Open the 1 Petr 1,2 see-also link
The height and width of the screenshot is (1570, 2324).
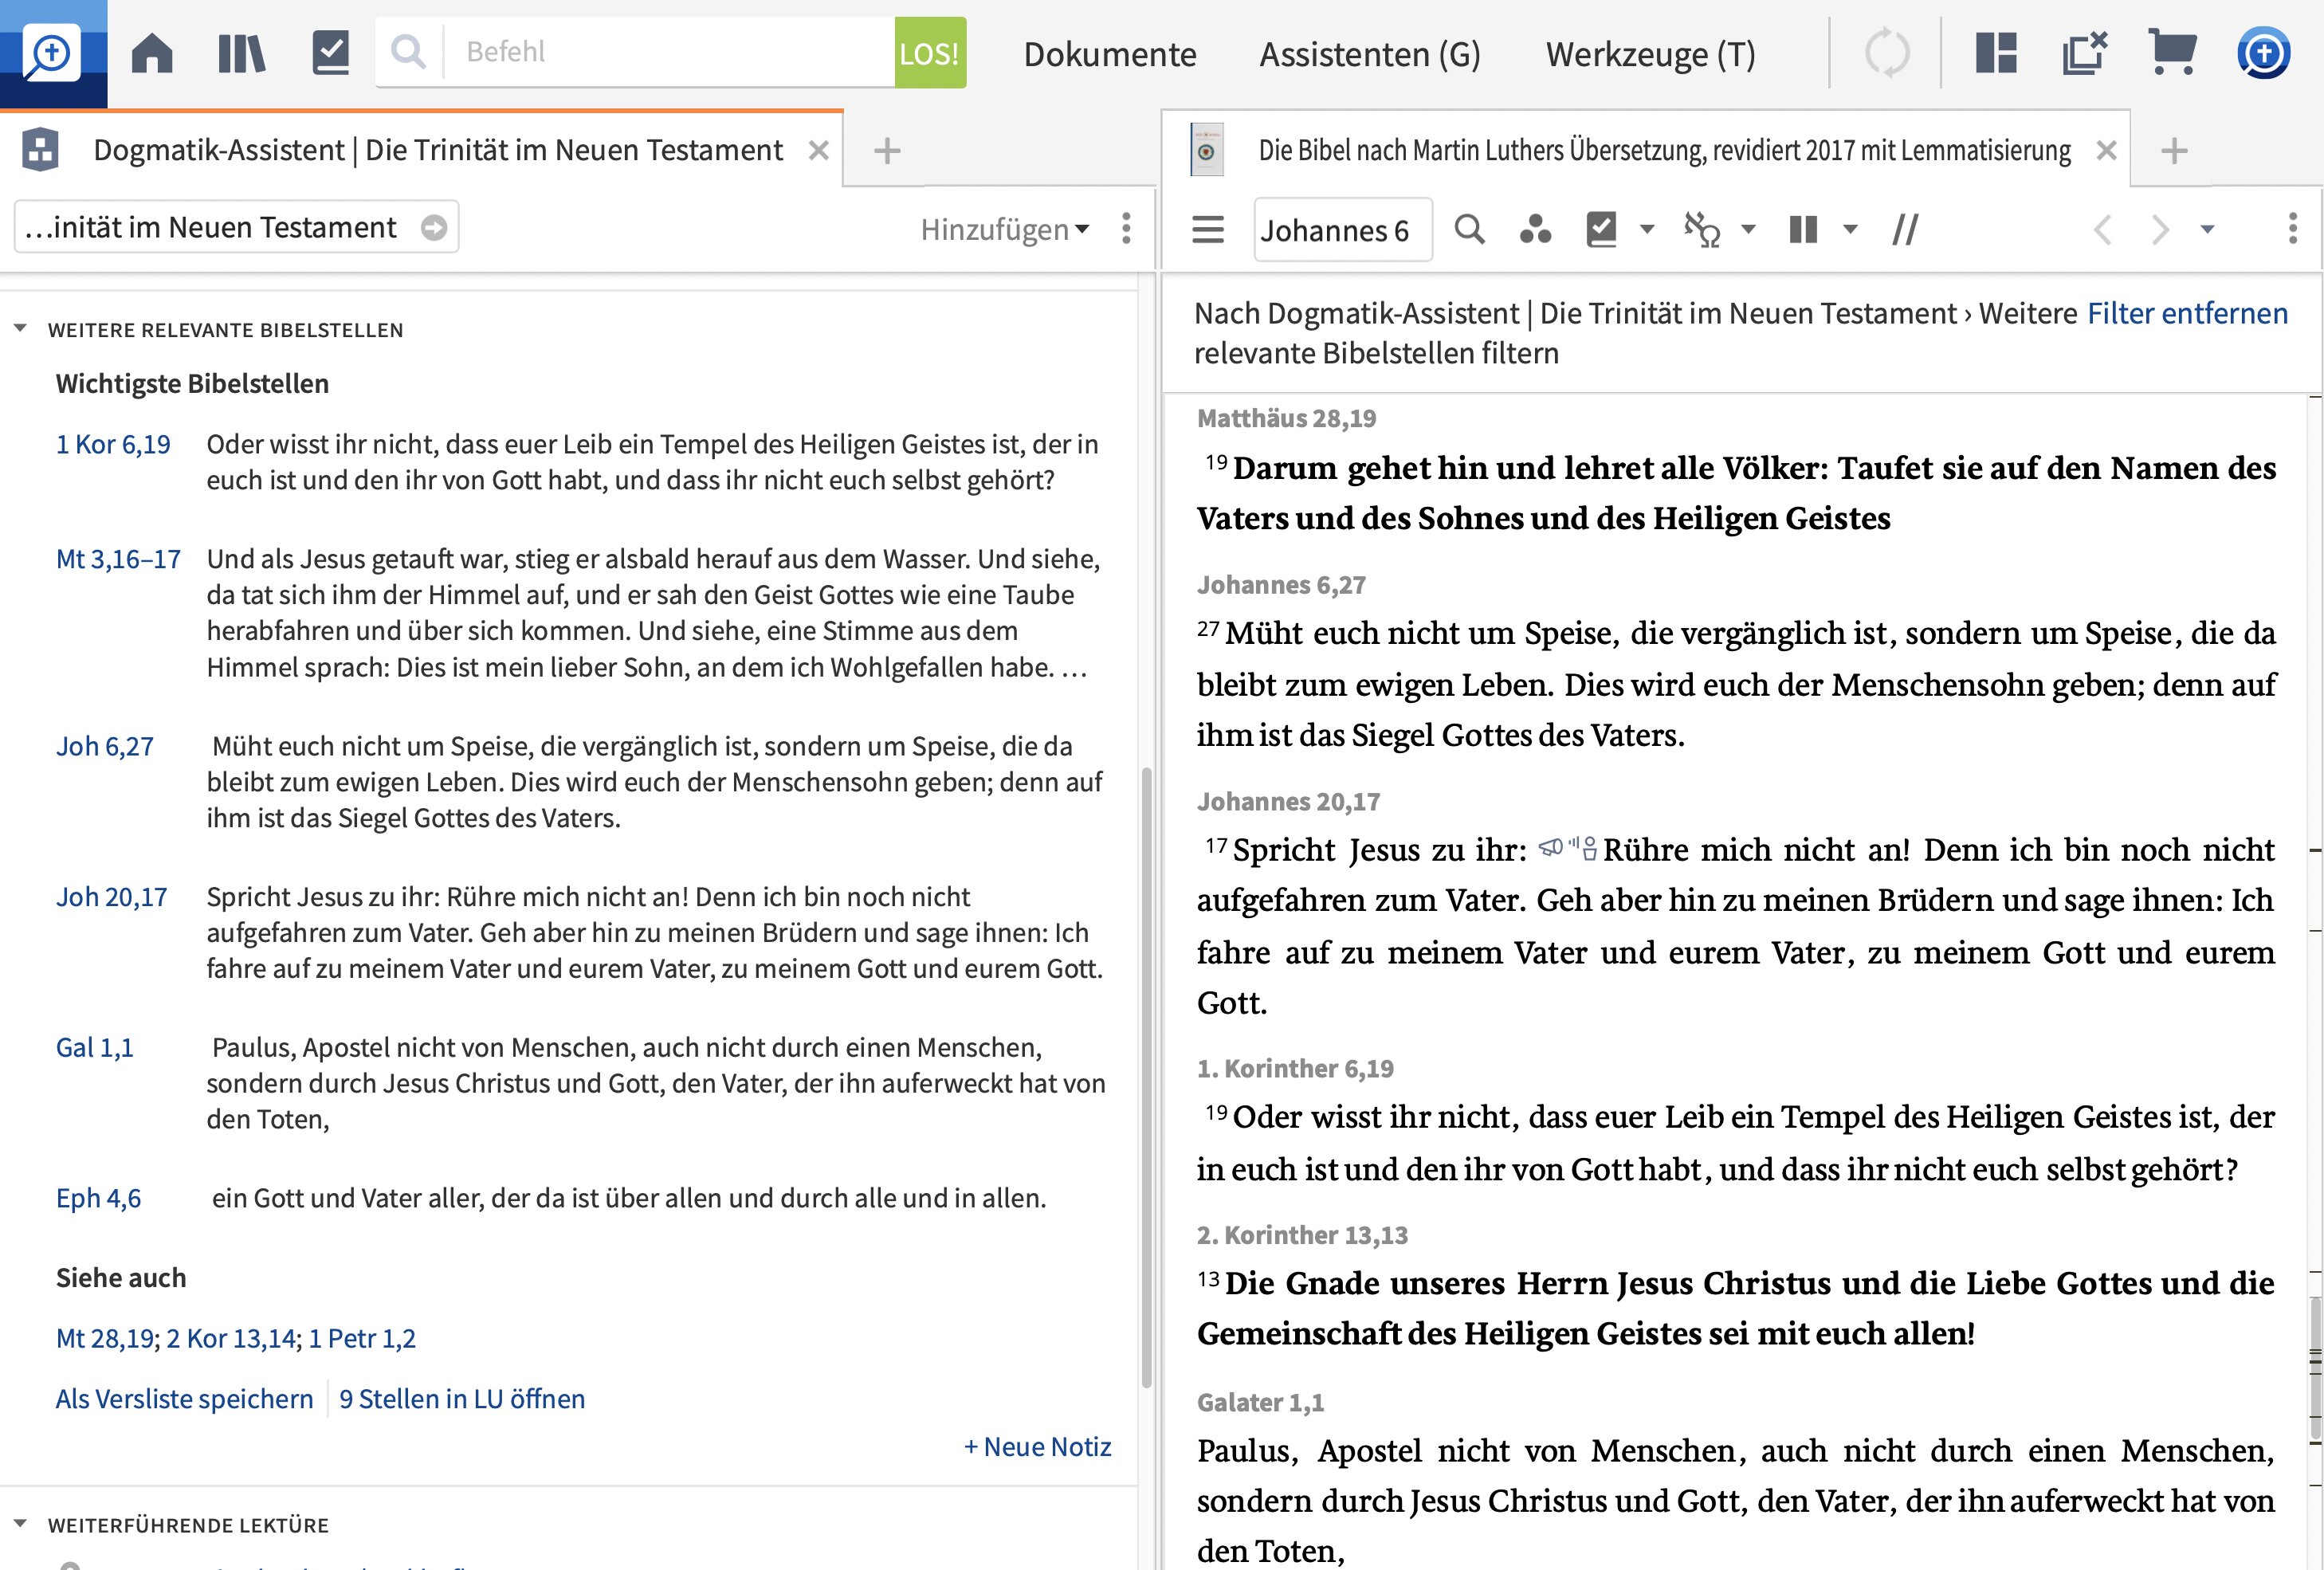tap(362, 1339)
